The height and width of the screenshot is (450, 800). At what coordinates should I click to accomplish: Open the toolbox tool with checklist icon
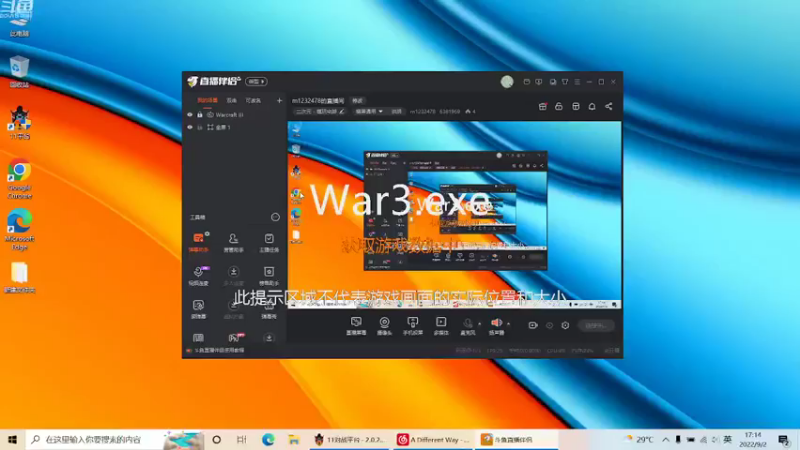(x=269, y=242)
